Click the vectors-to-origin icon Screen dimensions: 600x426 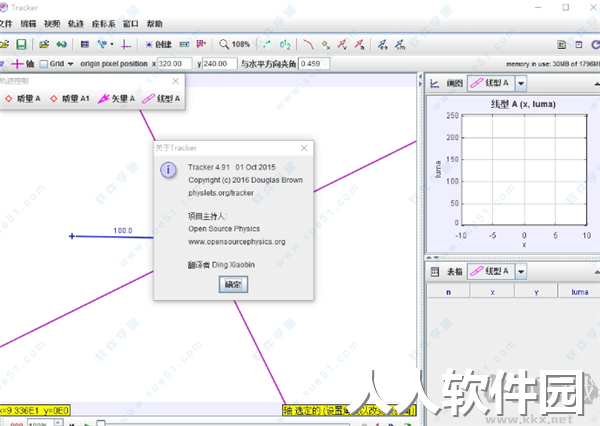(382, 44)
